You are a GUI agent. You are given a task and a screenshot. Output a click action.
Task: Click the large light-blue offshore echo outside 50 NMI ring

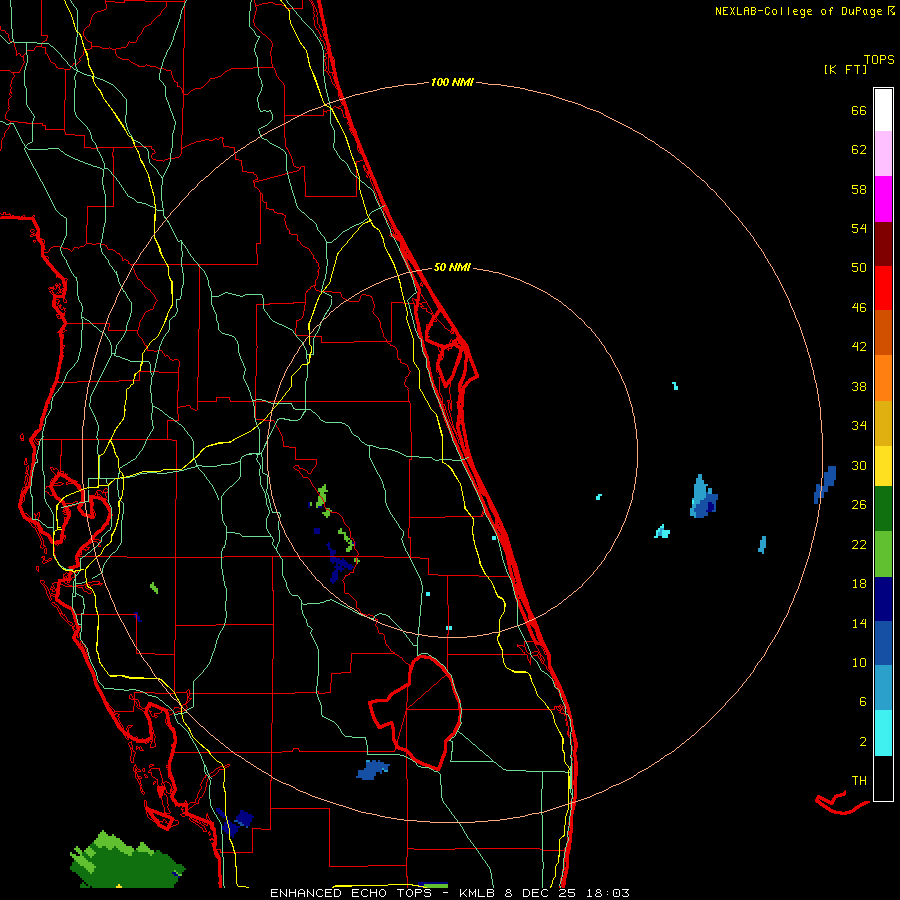[x=703, y=498]
